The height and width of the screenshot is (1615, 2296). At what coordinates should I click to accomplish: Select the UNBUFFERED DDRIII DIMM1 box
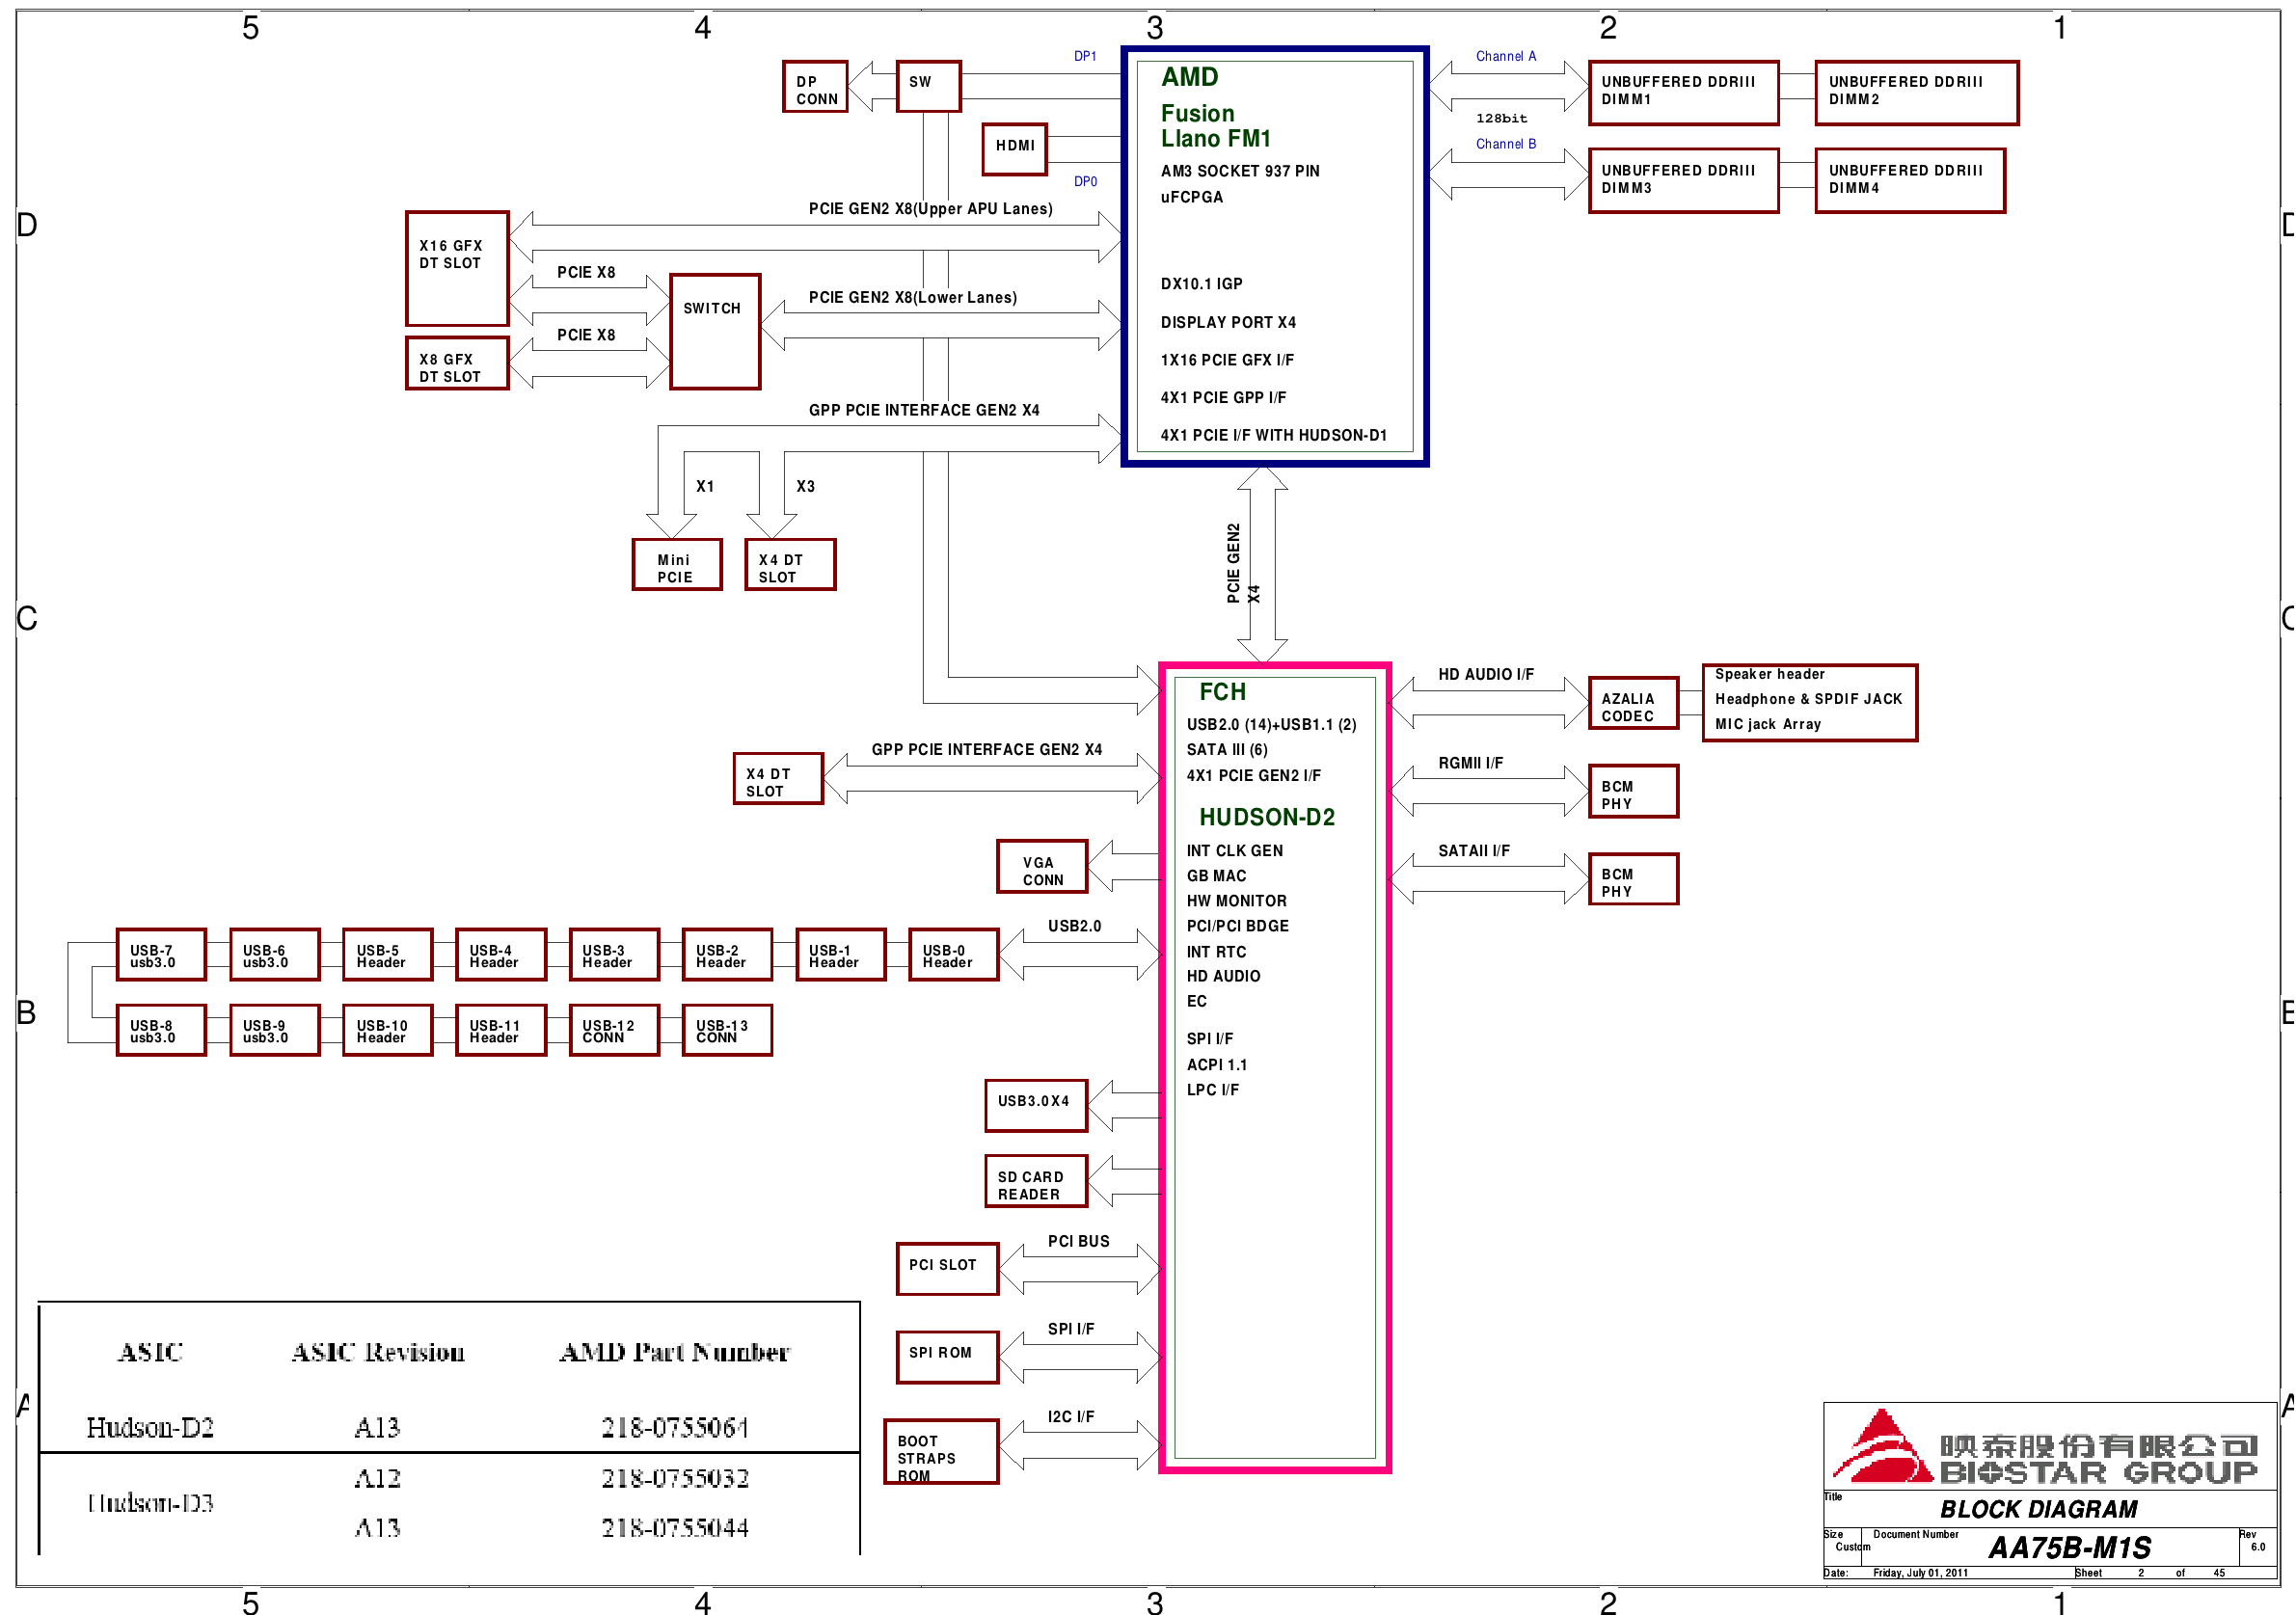[1683, 92]
